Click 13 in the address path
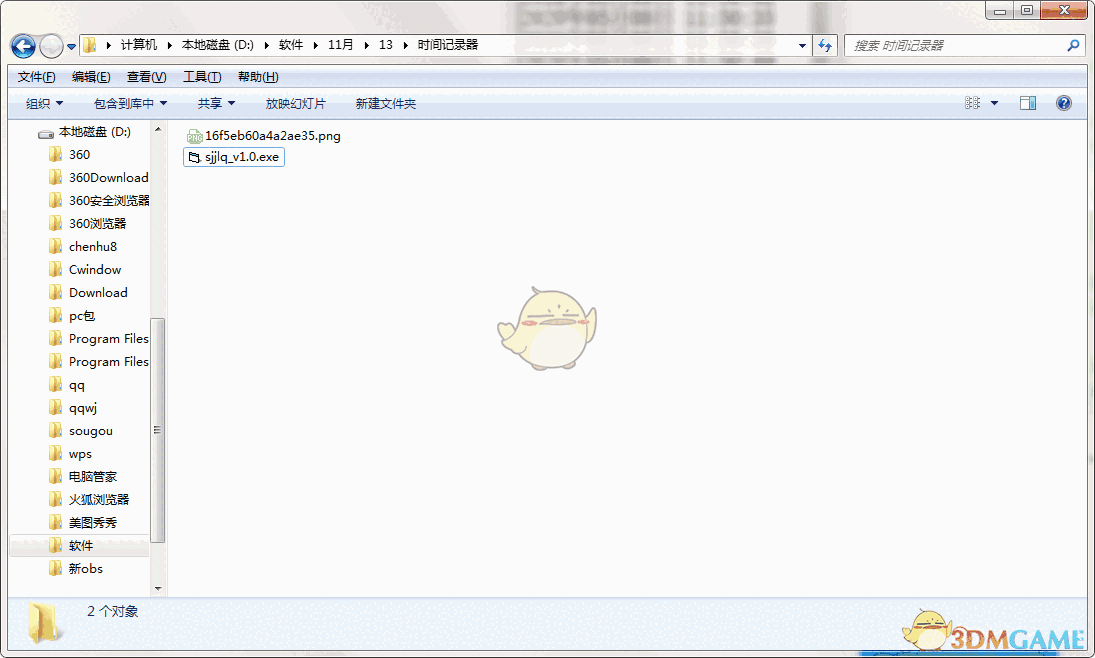 click(385, 45)
